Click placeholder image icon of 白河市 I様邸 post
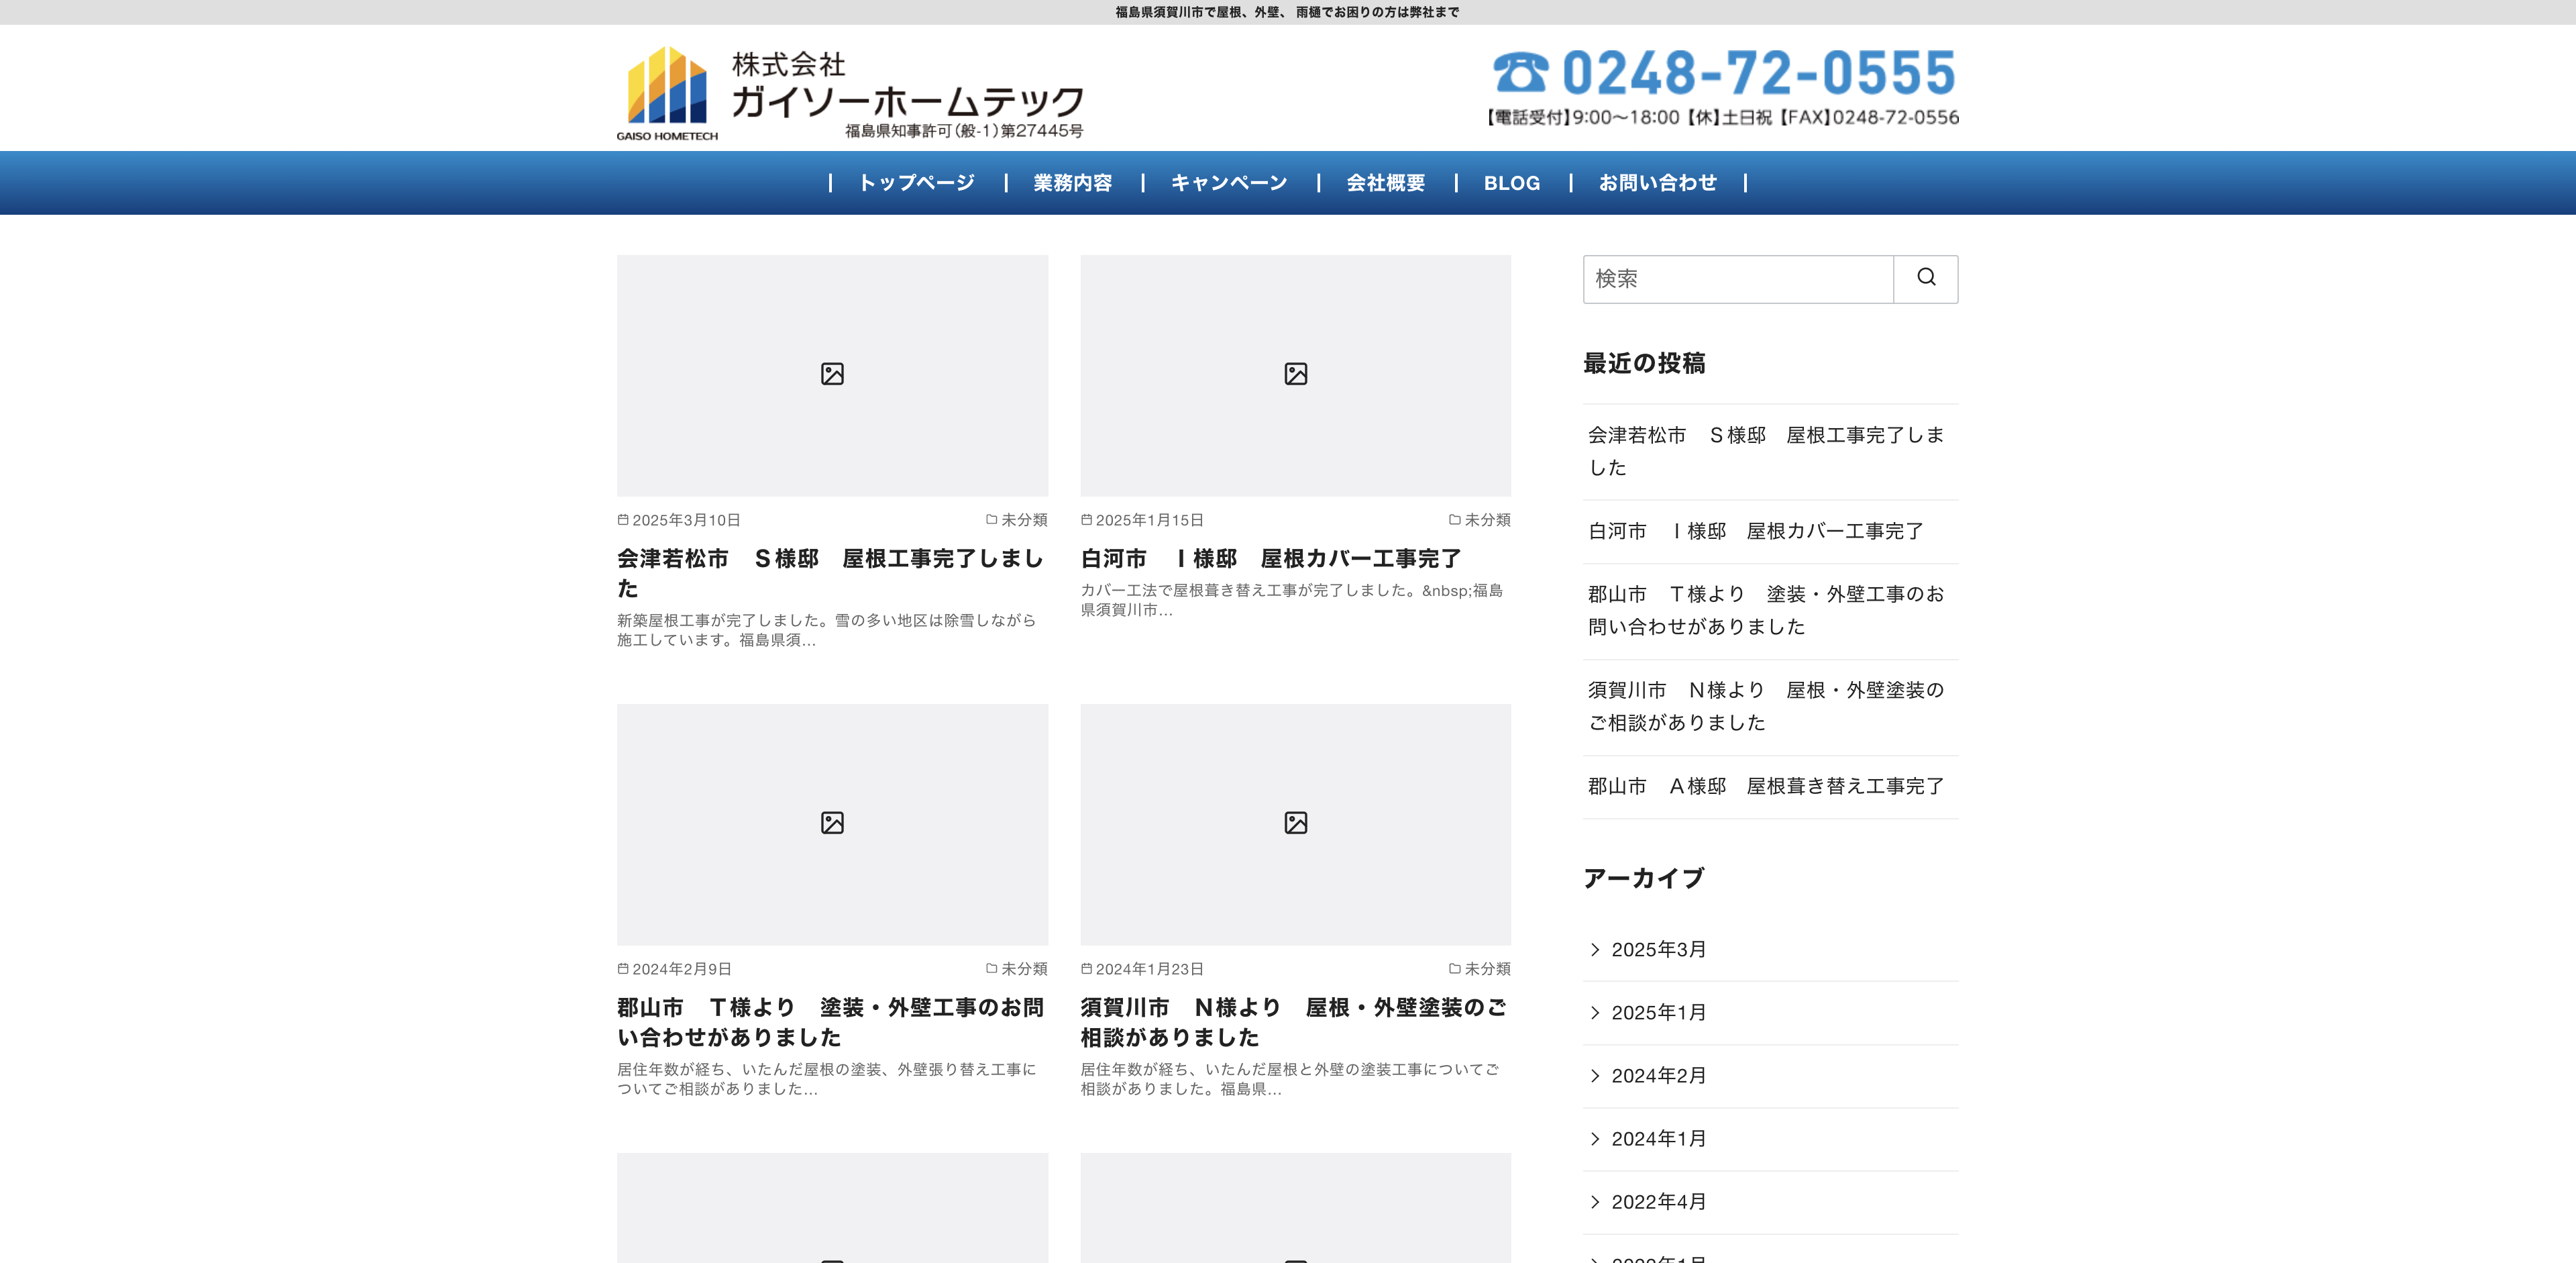 (1295, 374)
